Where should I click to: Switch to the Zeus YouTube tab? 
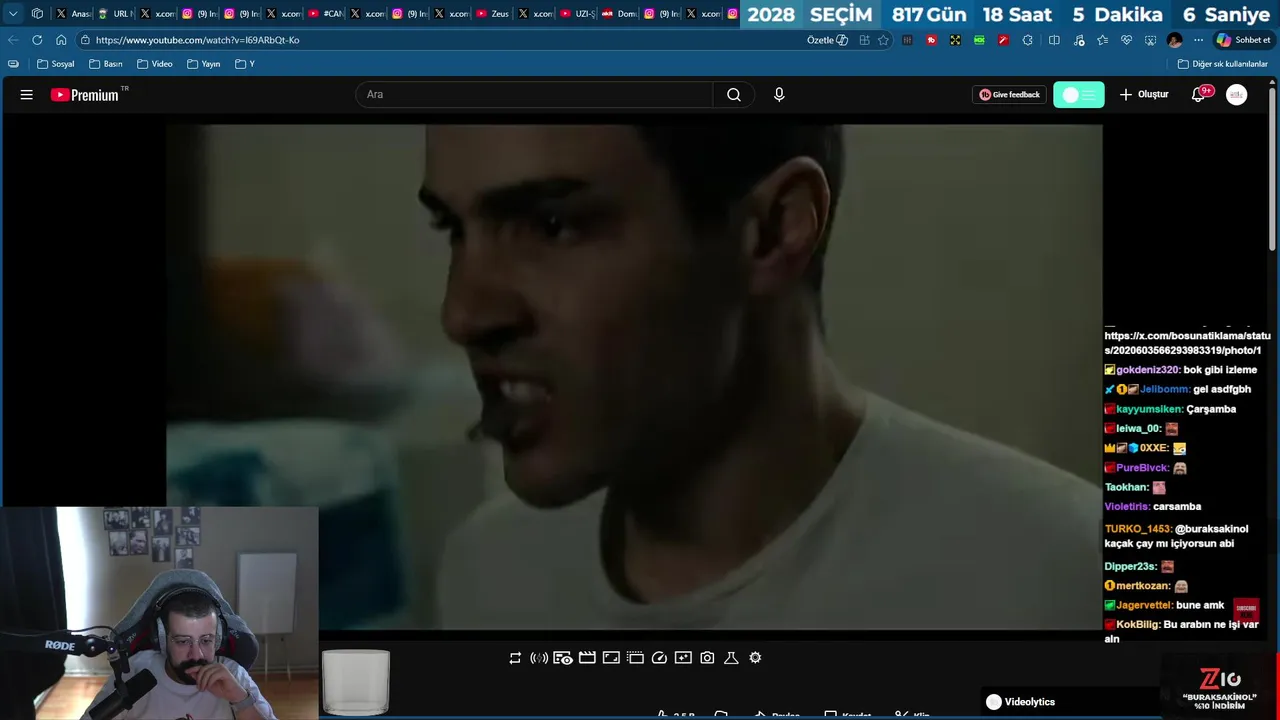tap(493, 14)
